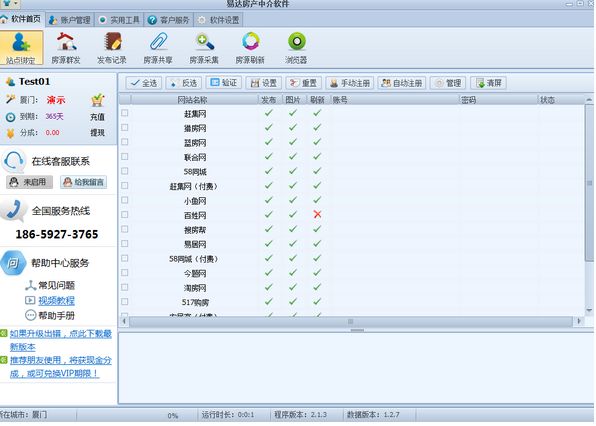Screen dimensions: 596x426
Task: Click the 验证 verify toolbar button
Action: [x=224, y=82]
